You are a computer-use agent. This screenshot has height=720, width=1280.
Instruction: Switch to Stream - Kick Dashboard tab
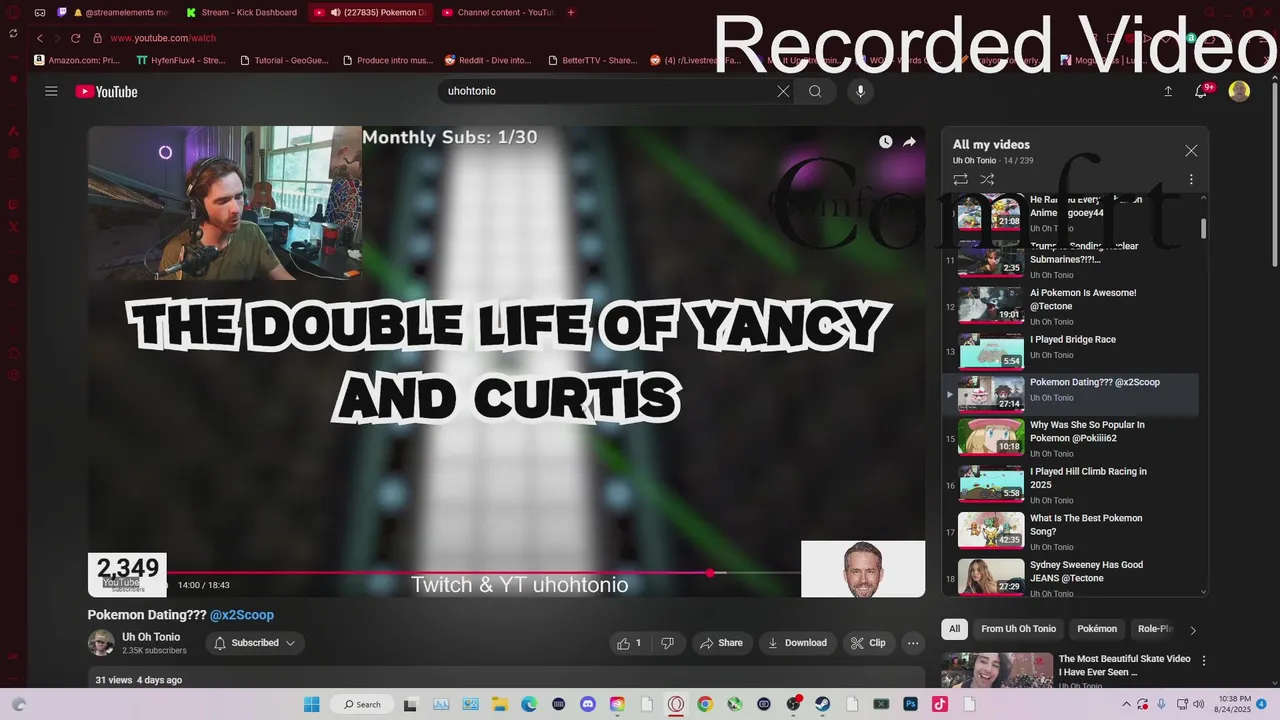[242, 13]
